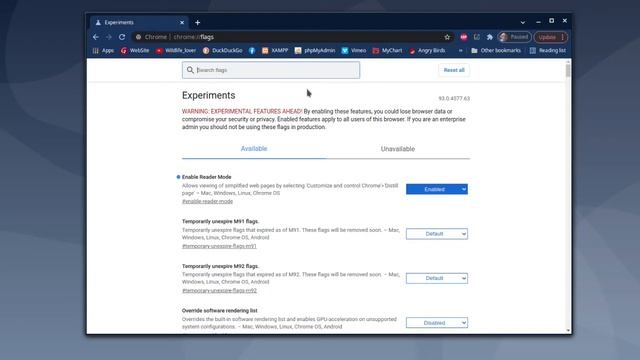Click the Override software rendering list heading
Screen dimensions: 640x360
tap(220, 311)
